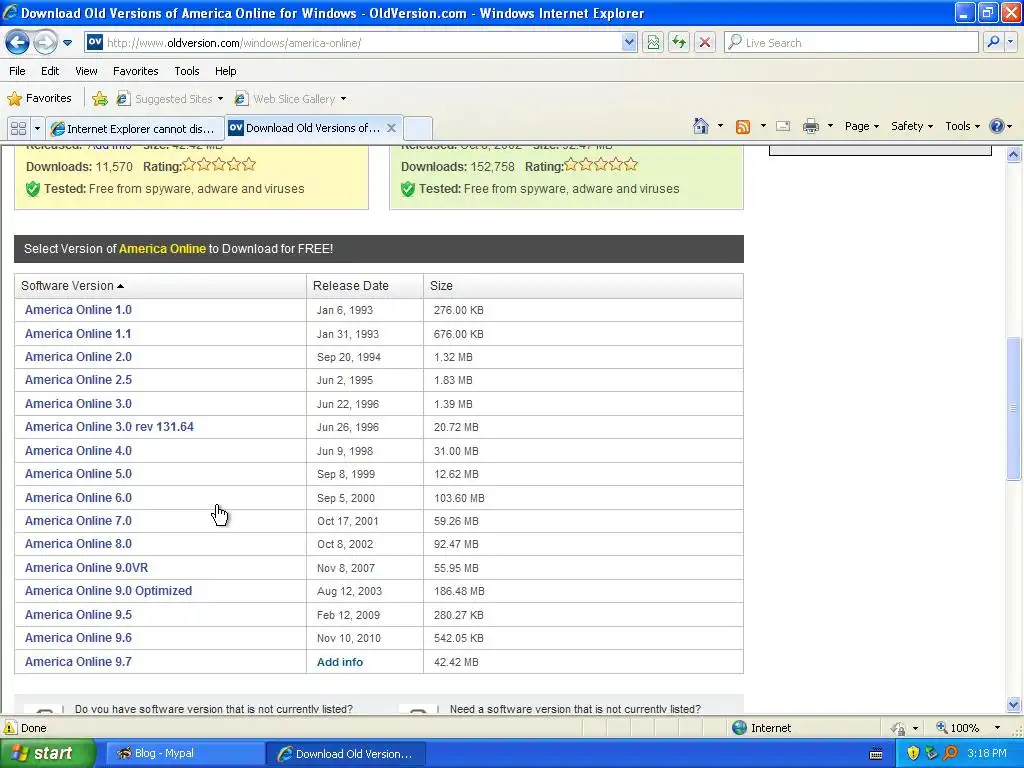Open America Online 9.0VR link
This screenshot has width=1024, height=768.
coord(86,568)
